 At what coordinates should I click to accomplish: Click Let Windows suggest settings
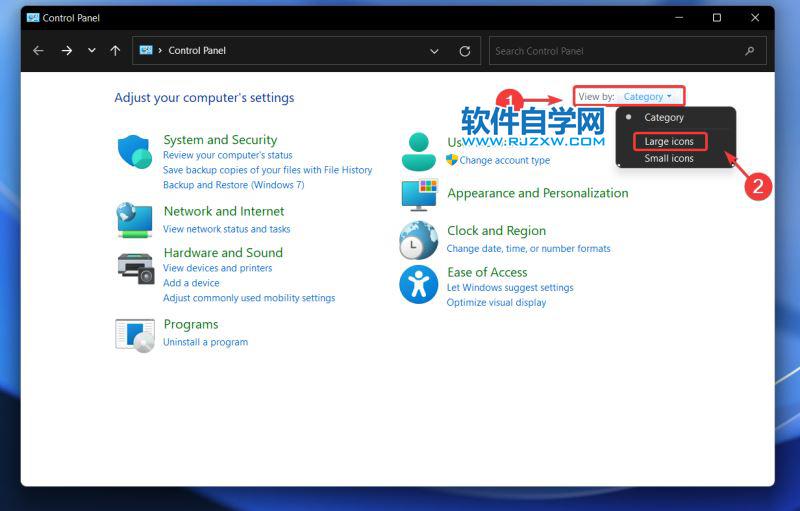(510, 287)
